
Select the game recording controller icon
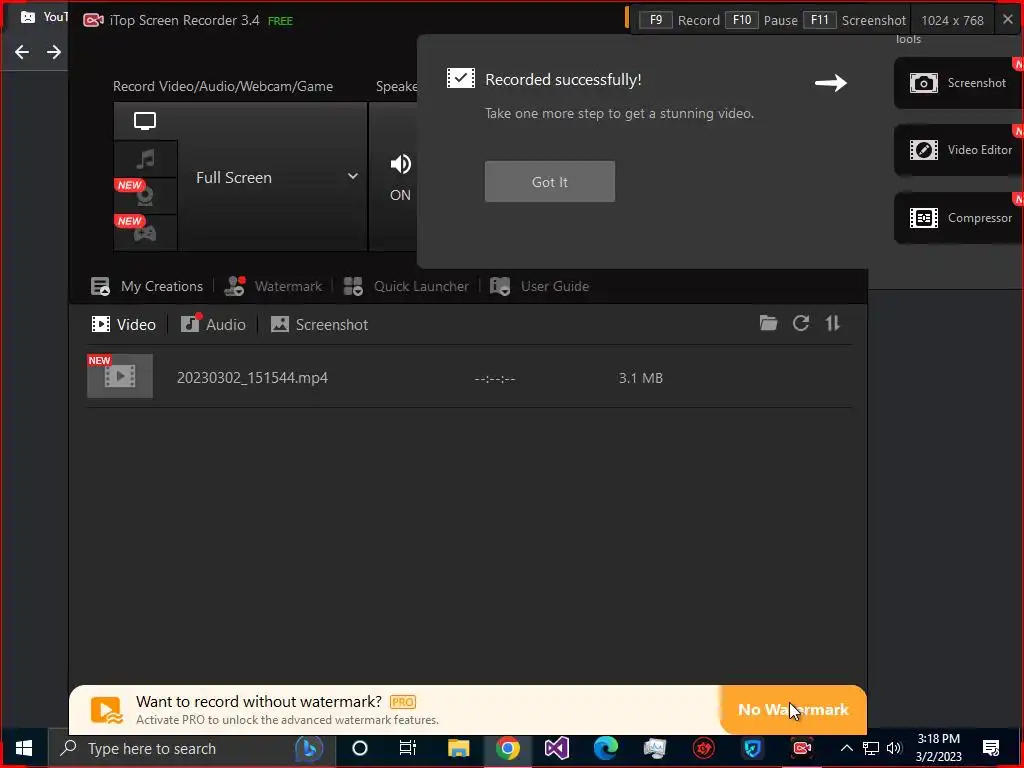[145, 232]
